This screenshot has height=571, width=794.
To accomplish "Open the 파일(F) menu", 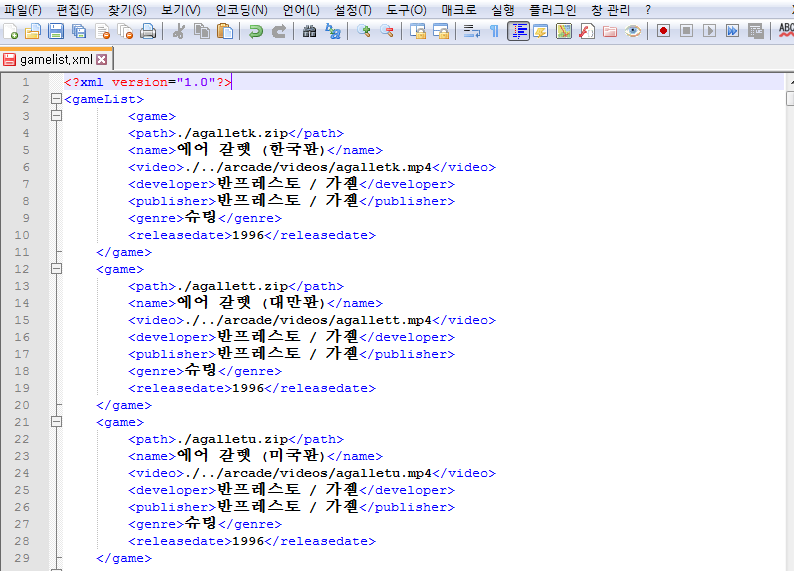I will 23,10.
